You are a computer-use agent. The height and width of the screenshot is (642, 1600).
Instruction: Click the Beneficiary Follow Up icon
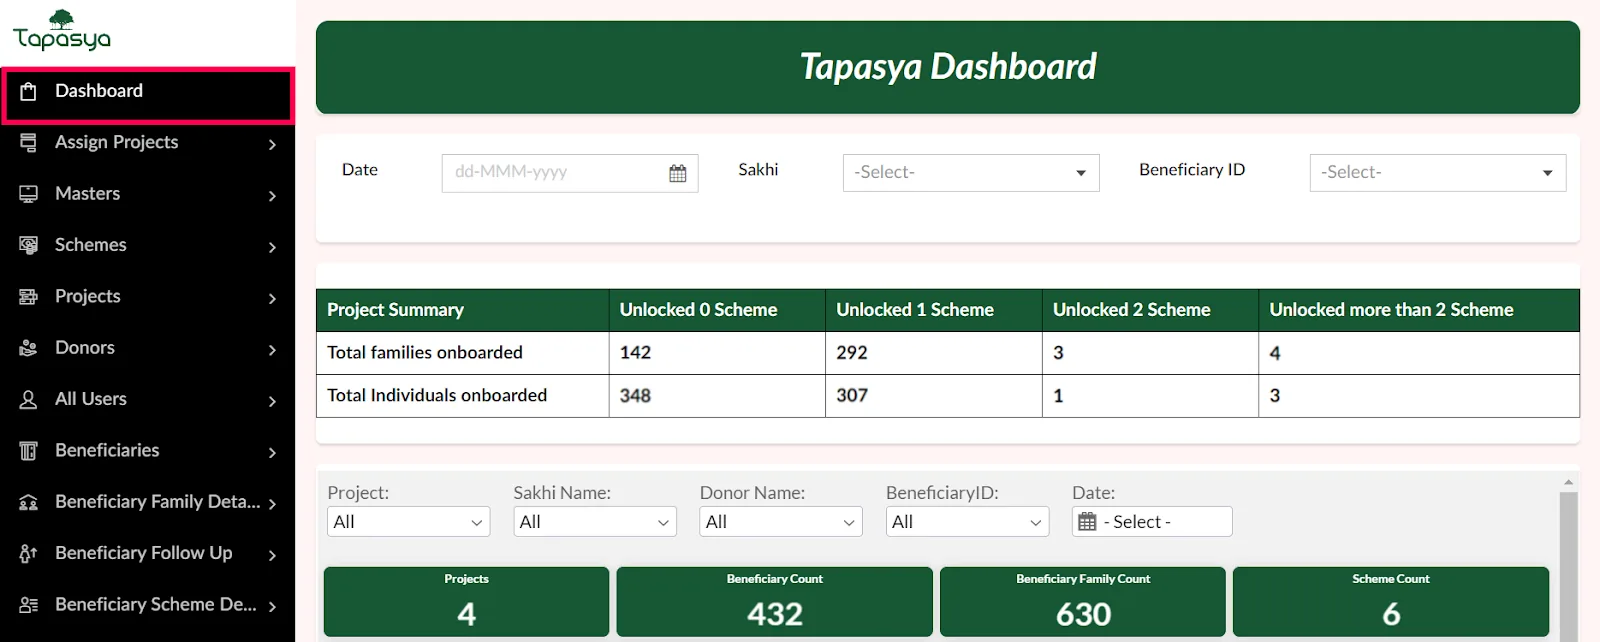29,554
